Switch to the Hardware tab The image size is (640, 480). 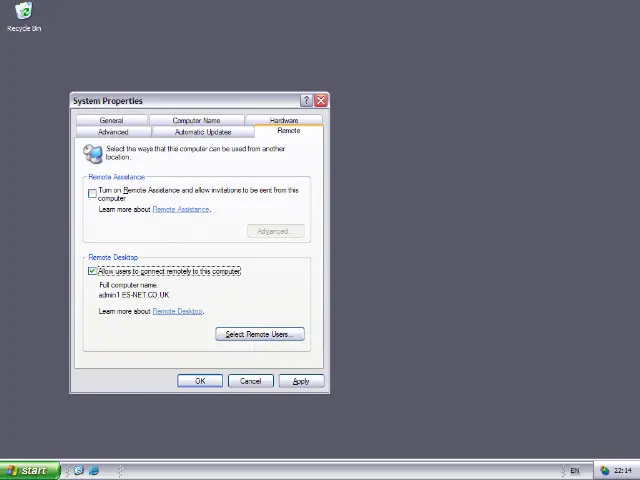[284, 120]
